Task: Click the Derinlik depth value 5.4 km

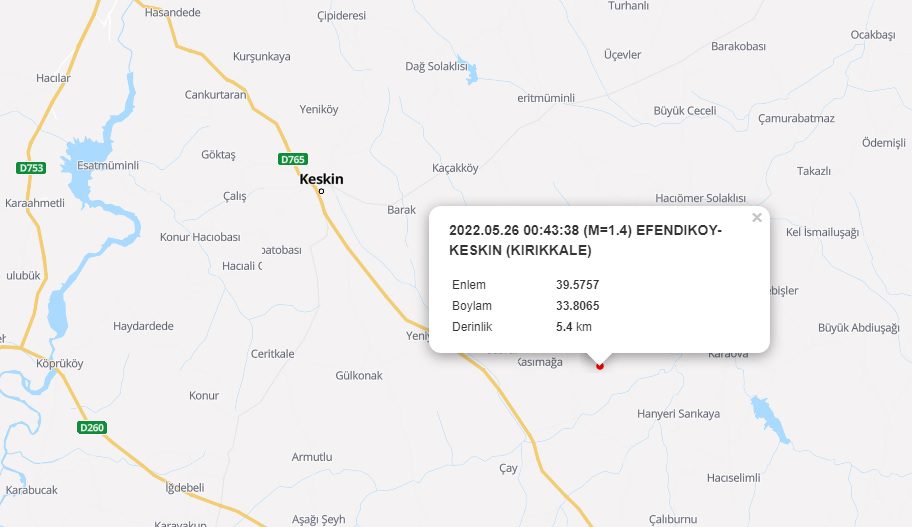Action: tap(573, 327)
